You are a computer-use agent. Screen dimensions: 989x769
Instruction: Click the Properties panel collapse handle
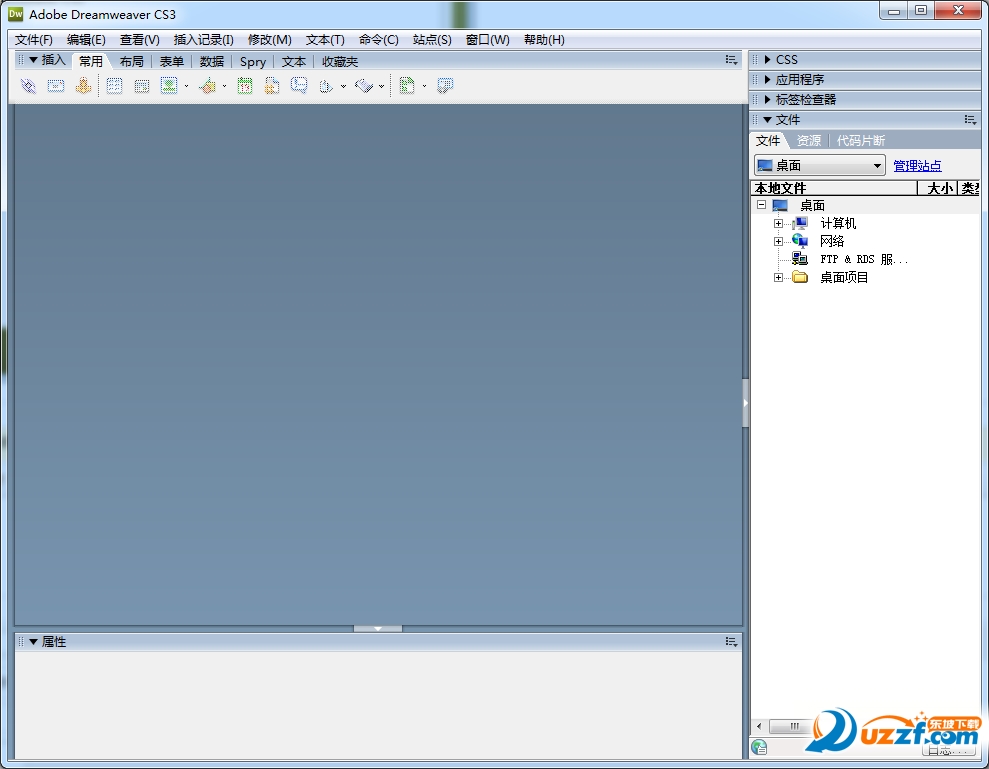pos(378,629)
